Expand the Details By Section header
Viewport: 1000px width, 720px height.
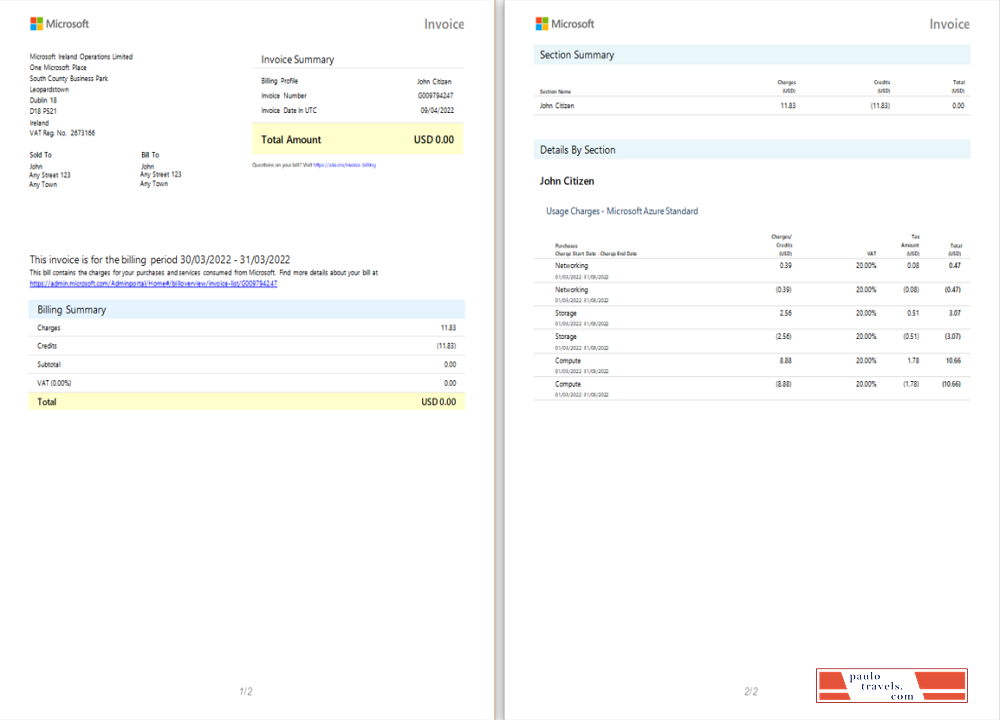point(752,148)
